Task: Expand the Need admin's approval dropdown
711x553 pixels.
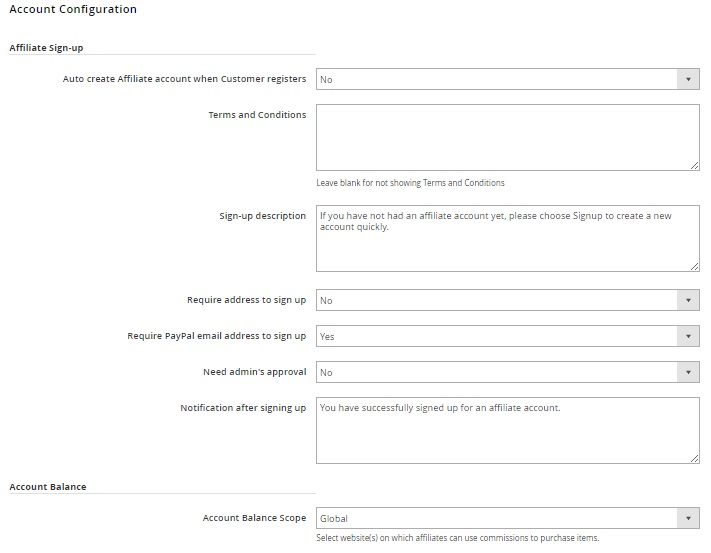Action: 507,372
